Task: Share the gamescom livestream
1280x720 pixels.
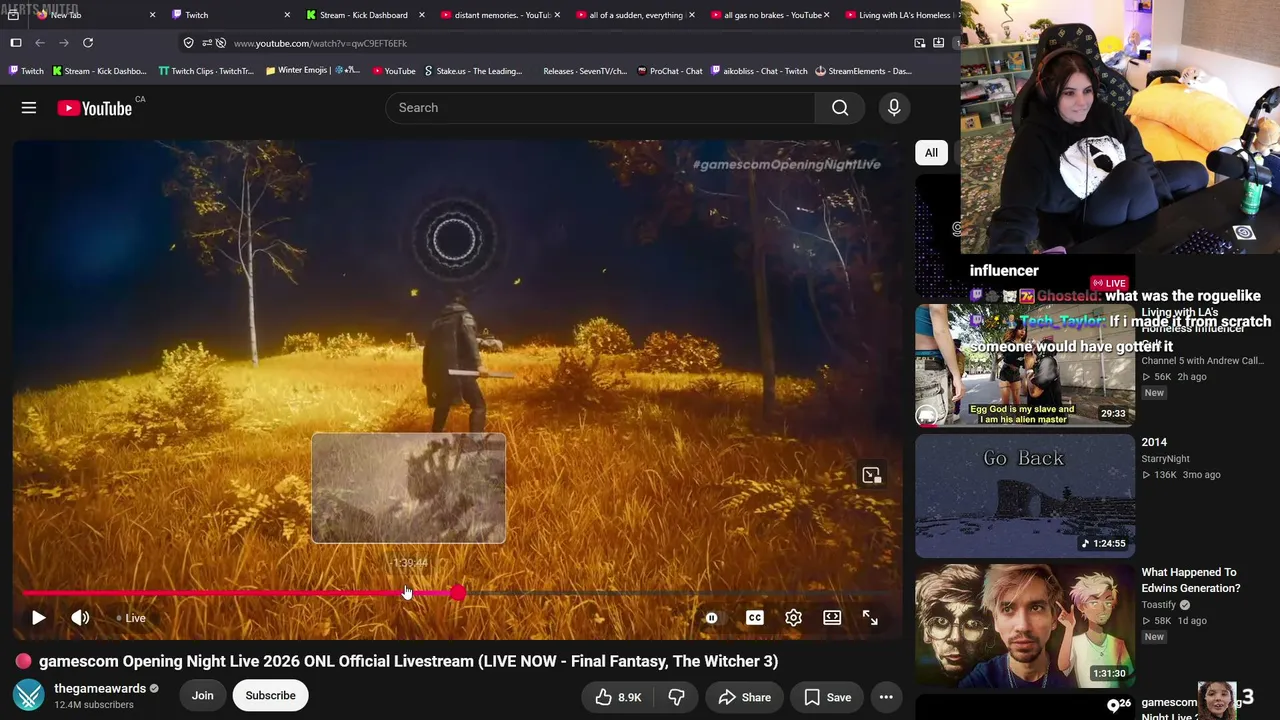Action: 744,697
